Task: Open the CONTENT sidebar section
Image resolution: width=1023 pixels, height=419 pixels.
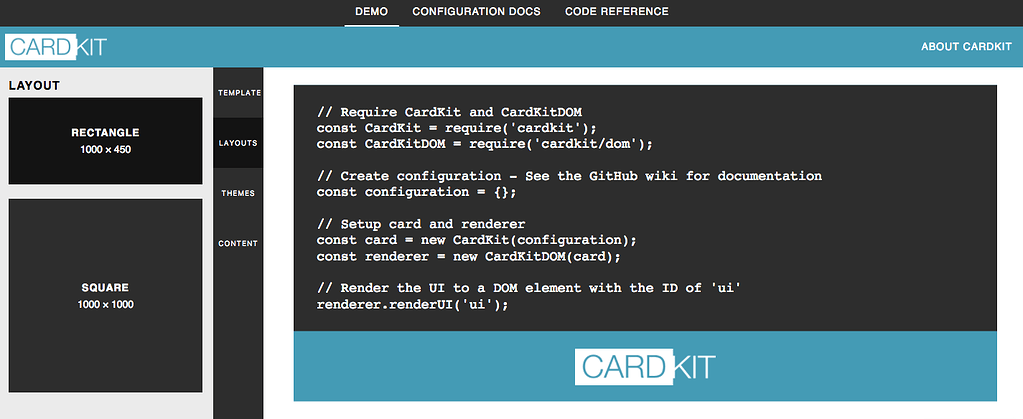Action: coord(238,243)
